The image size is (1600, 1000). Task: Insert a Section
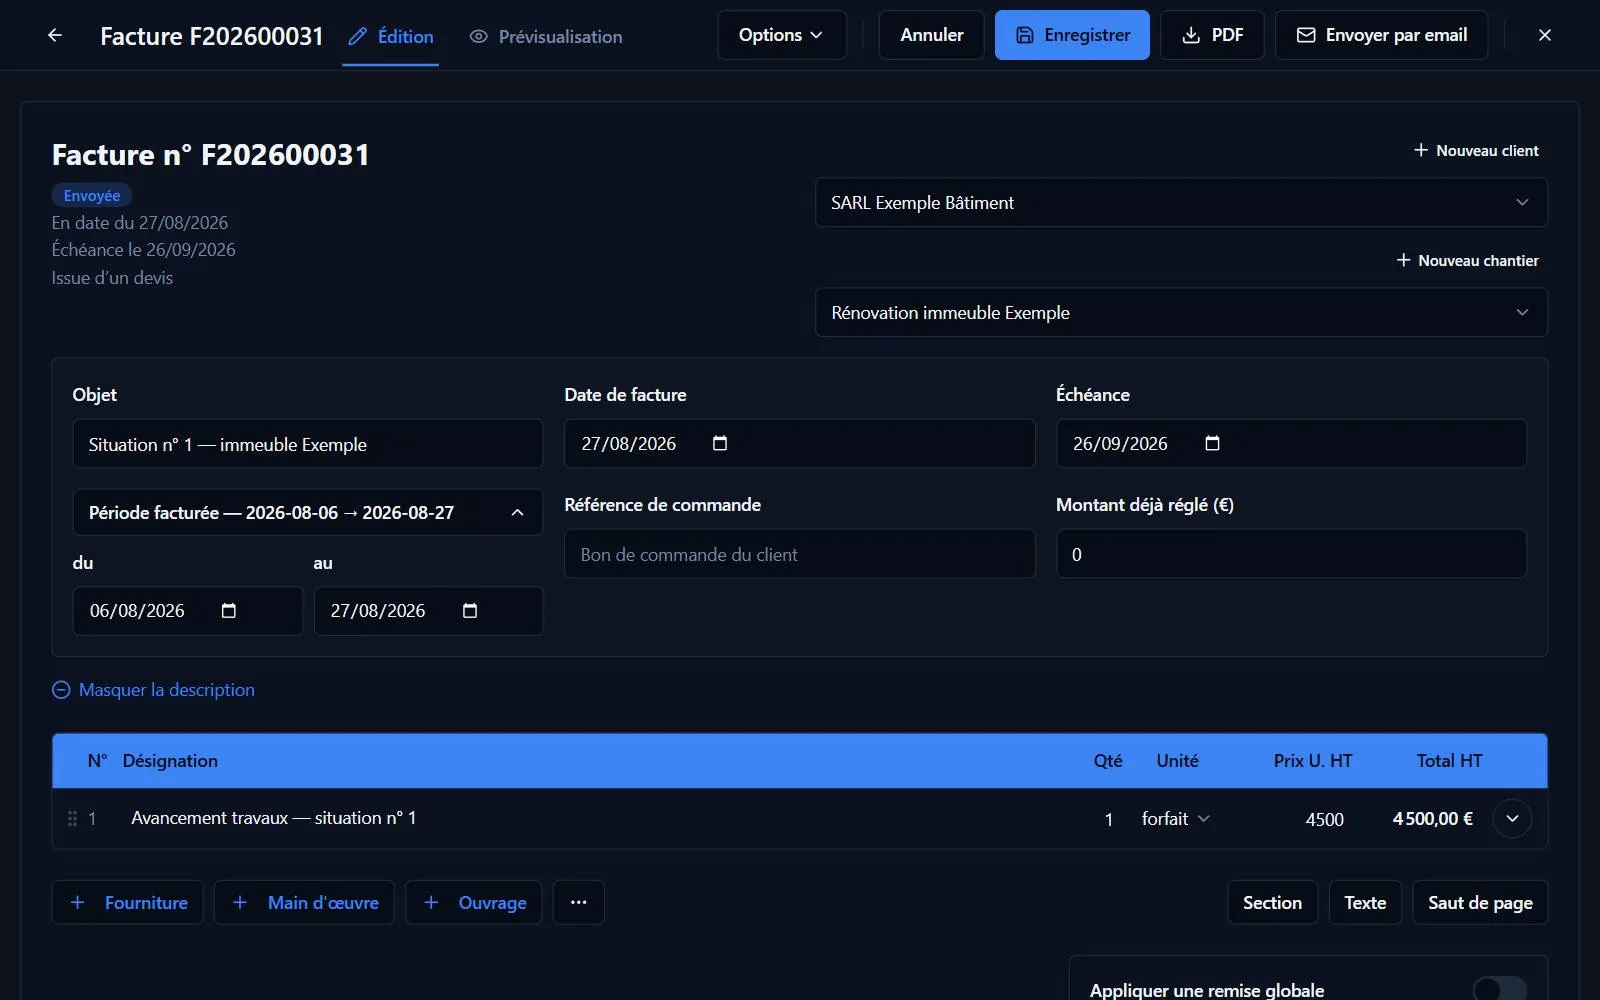(x=1272, y=902)
